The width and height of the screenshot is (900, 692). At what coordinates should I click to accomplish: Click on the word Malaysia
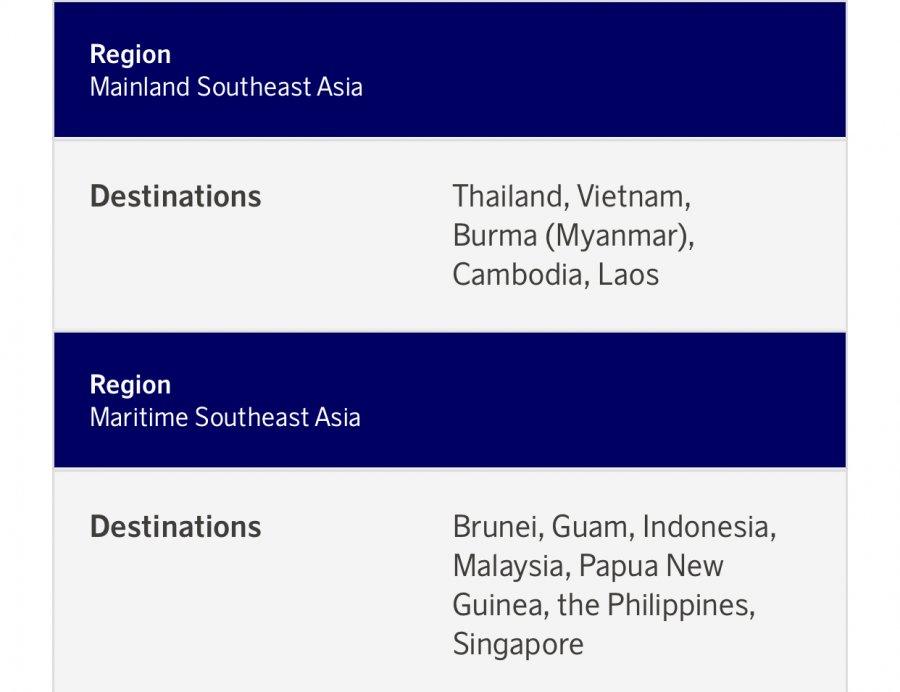[511, 566]
